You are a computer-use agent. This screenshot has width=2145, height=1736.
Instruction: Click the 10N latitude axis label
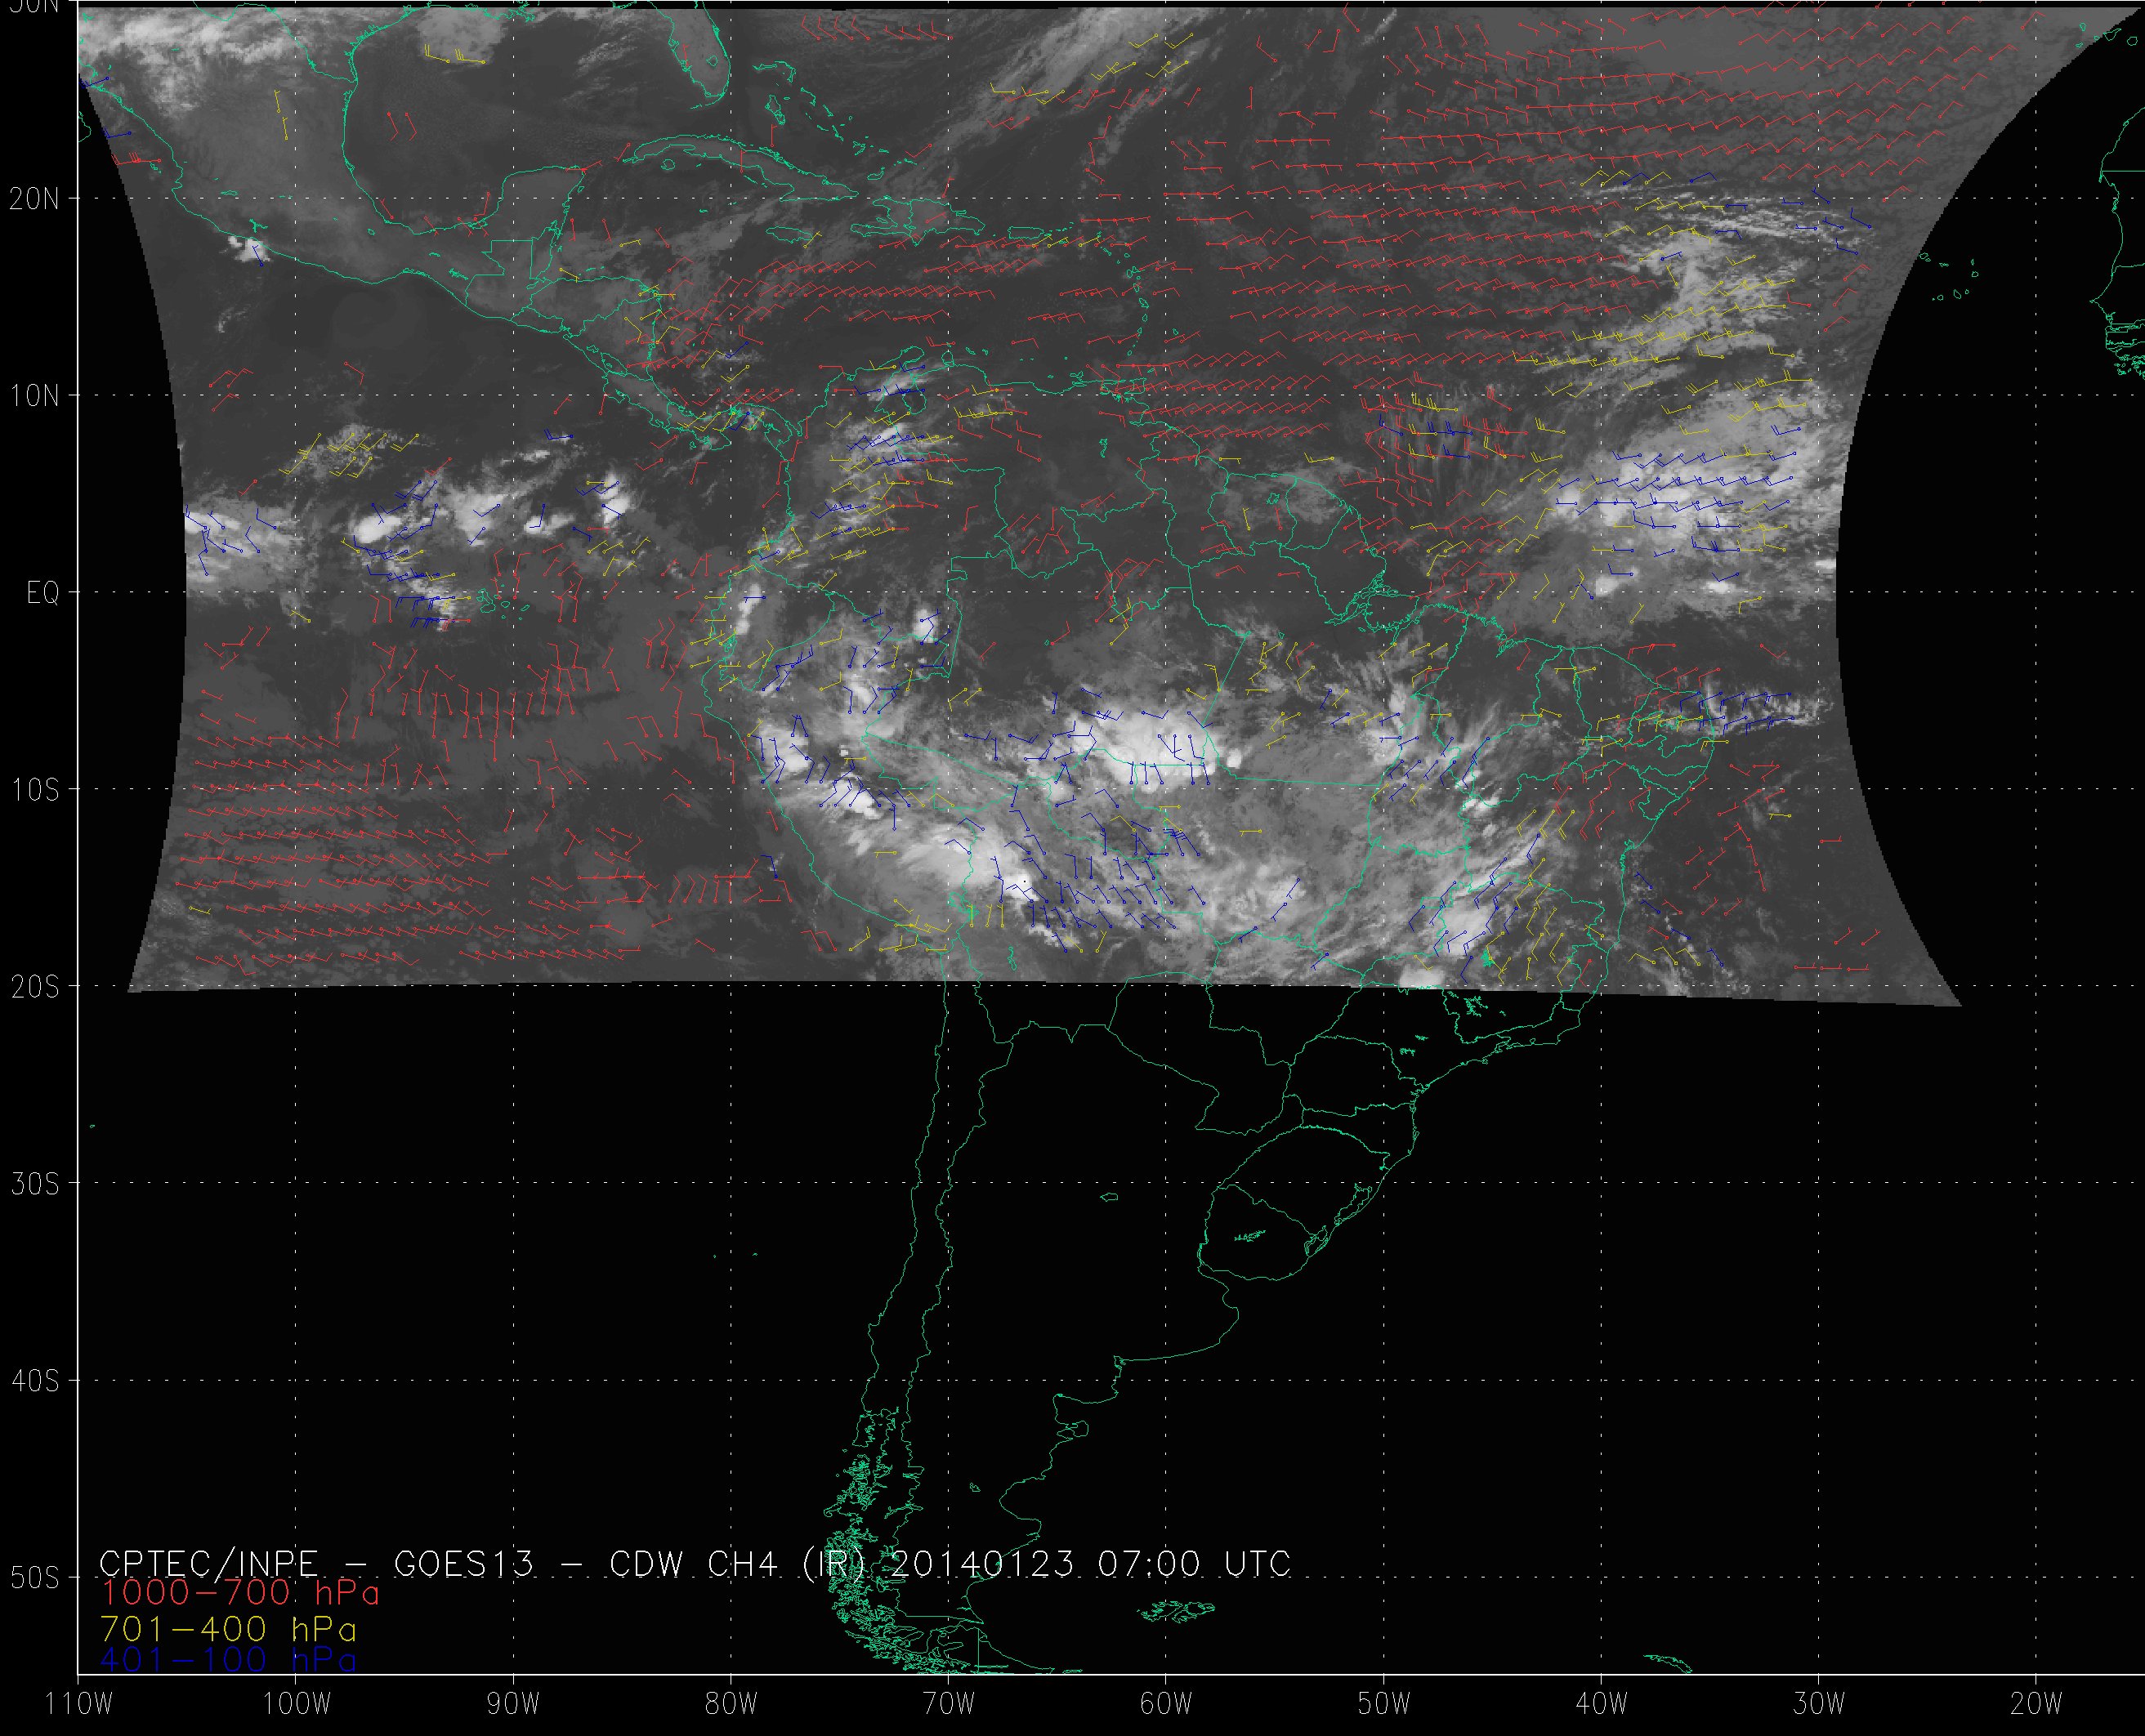(x=35, y=396)
